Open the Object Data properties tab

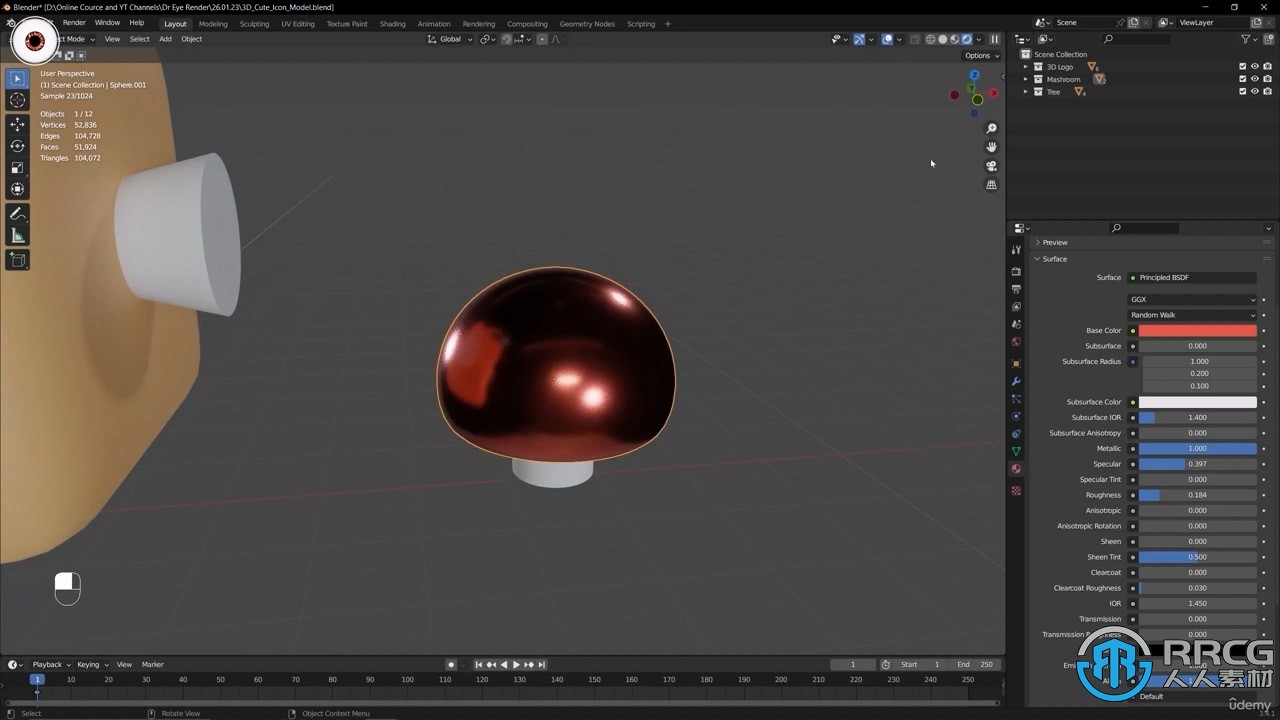pyautogui.click(x=1016, y=452)
